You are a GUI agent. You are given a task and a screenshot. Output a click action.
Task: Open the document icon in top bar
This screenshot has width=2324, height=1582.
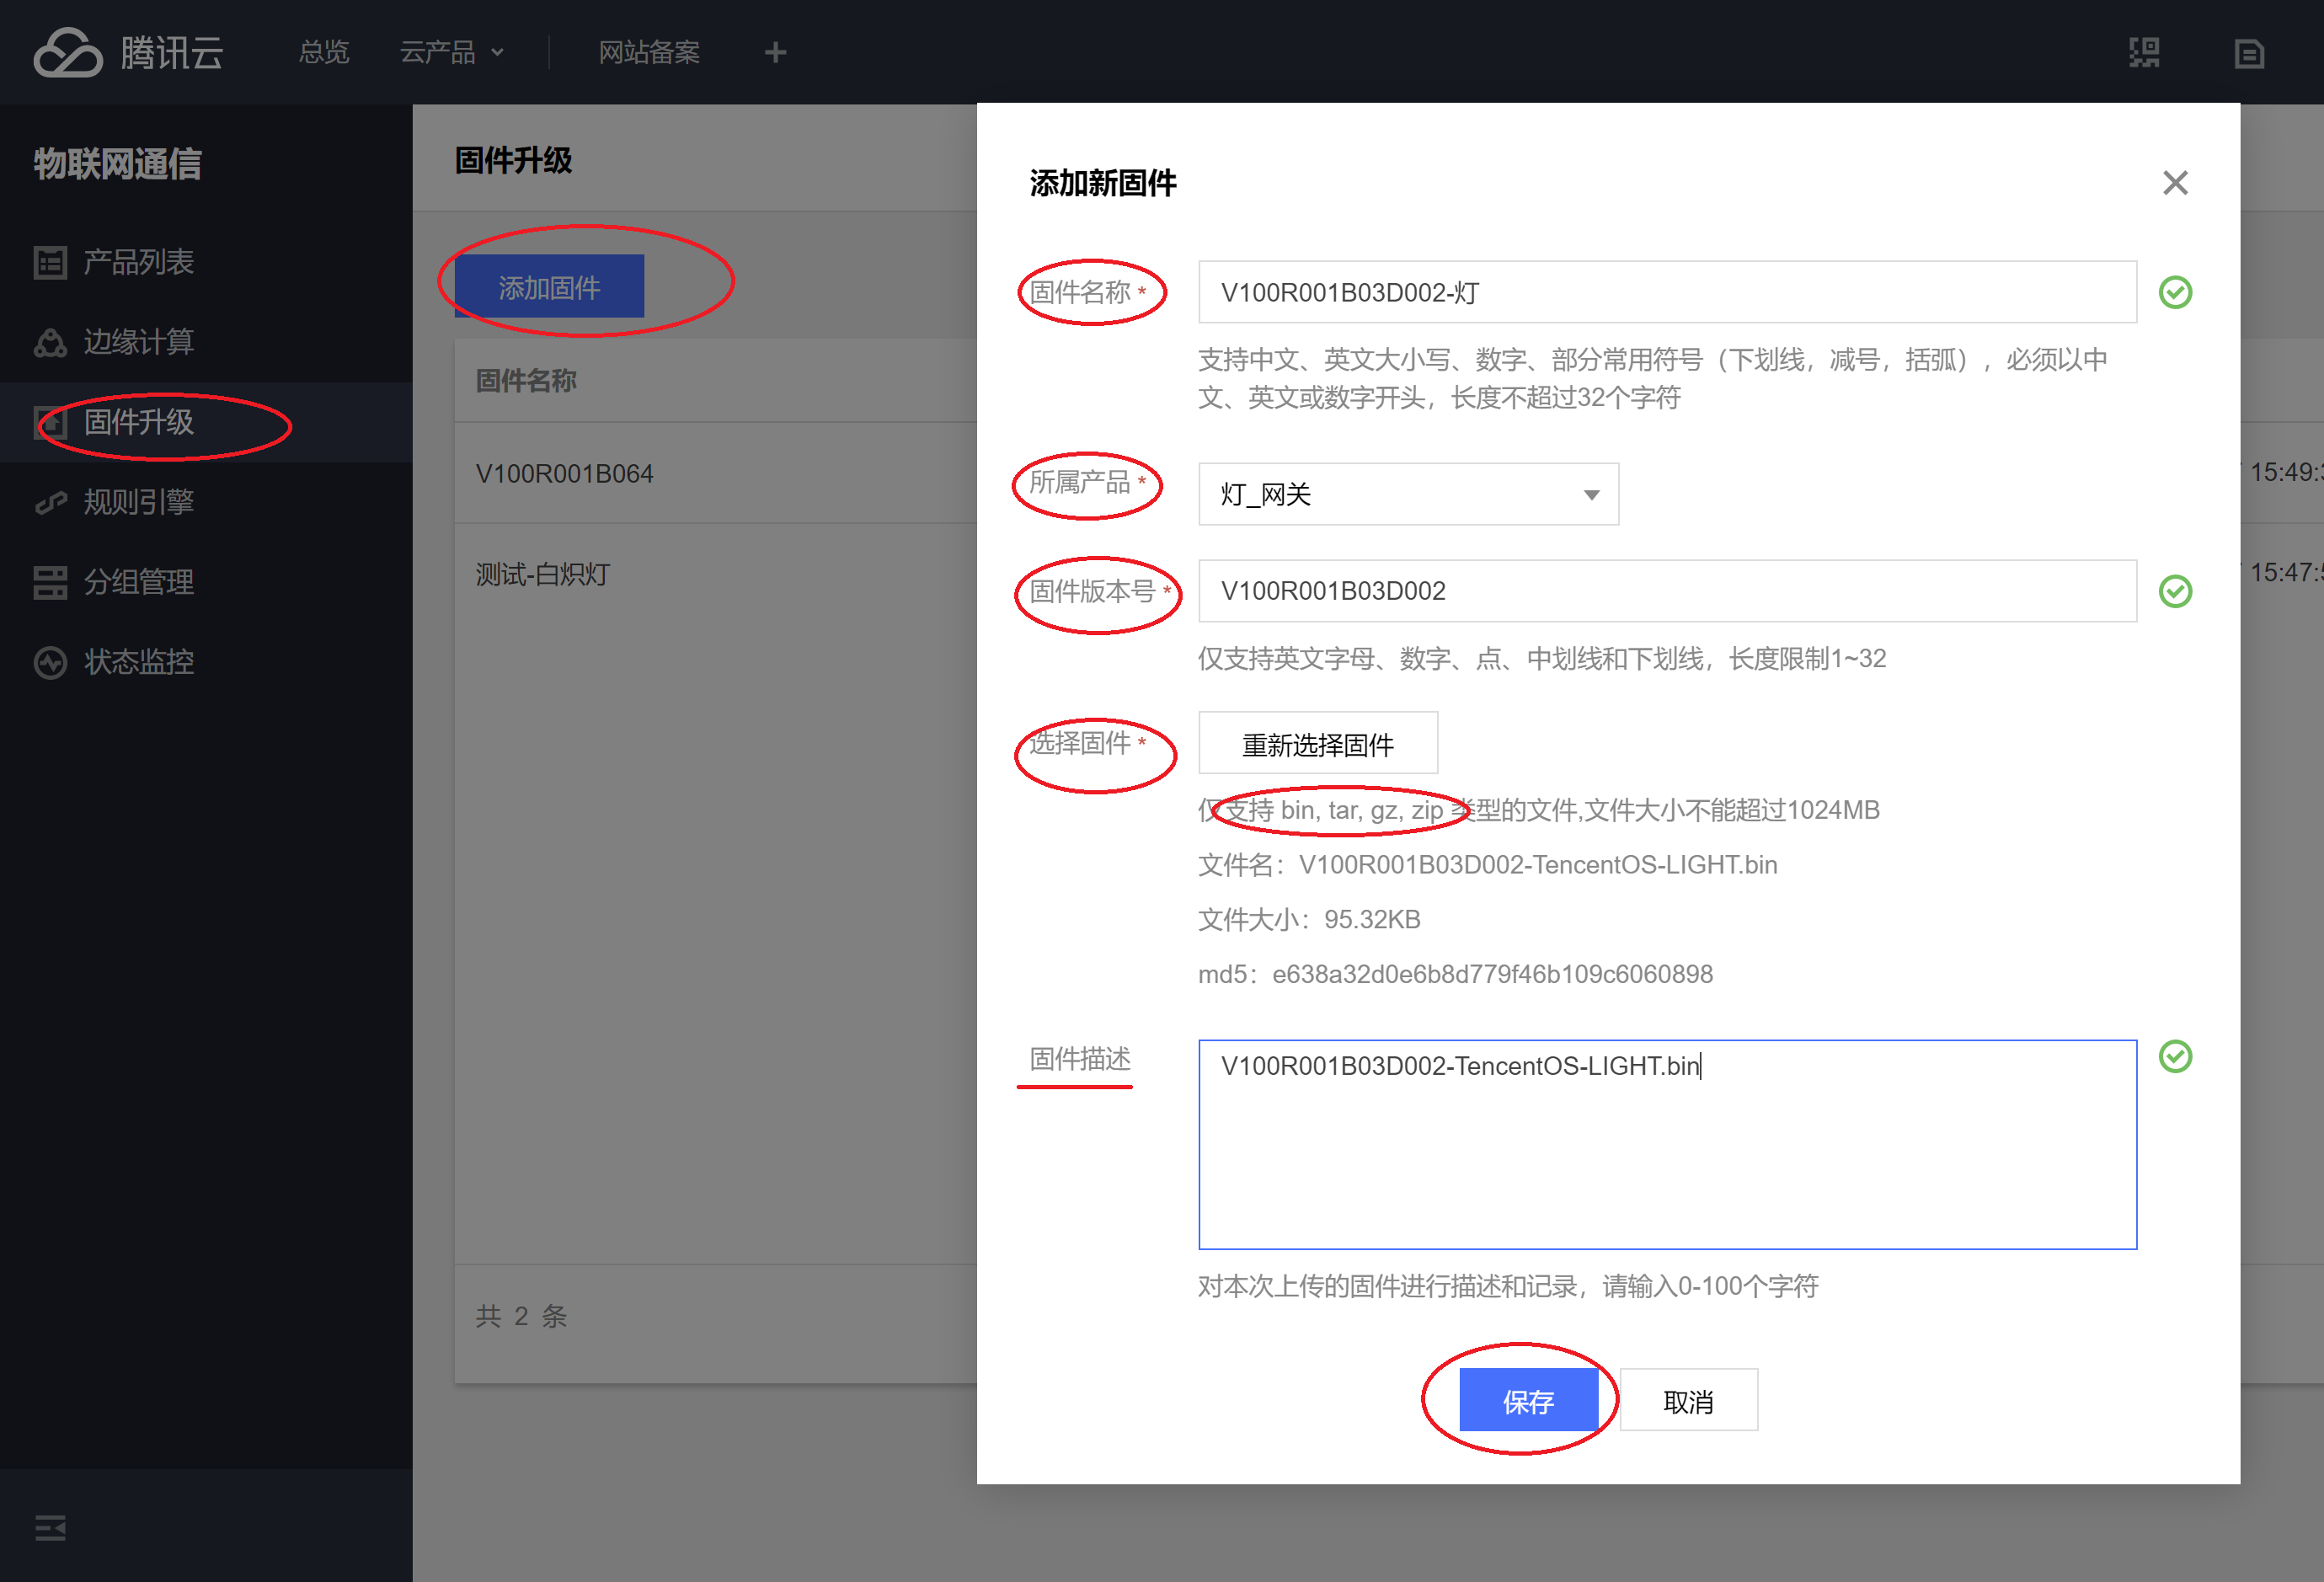pos(2248,53)
